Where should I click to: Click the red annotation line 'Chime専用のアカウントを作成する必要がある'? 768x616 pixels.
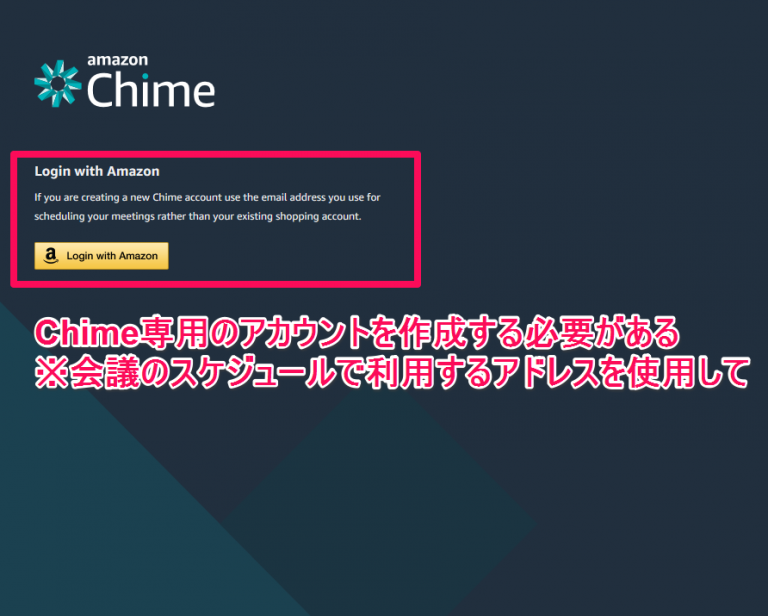[357, 333]
